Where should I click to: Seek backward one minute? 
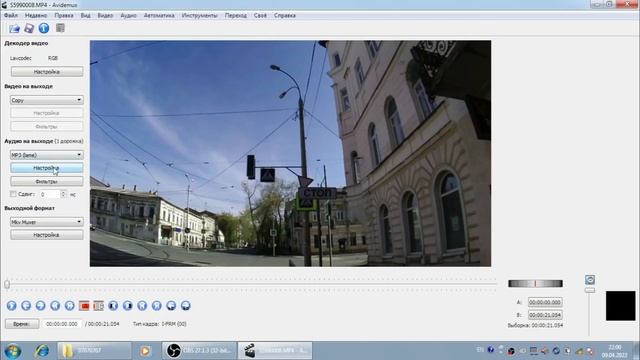click(x=171, y=306)
